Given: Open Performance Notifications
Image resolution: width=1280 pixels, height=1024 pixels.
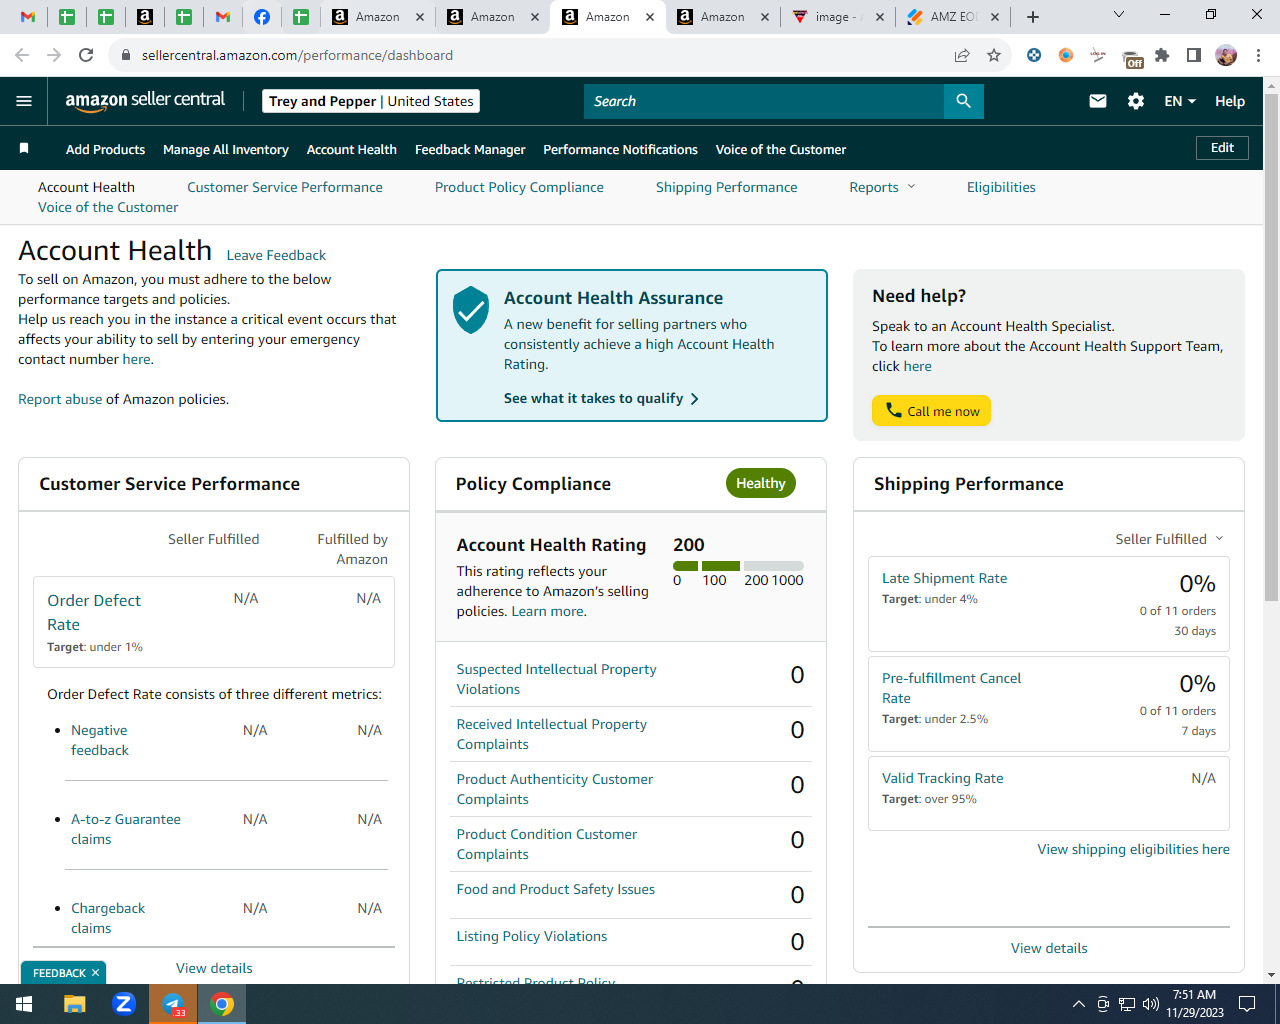Looking at the screenshot, I should pos(620,149).
